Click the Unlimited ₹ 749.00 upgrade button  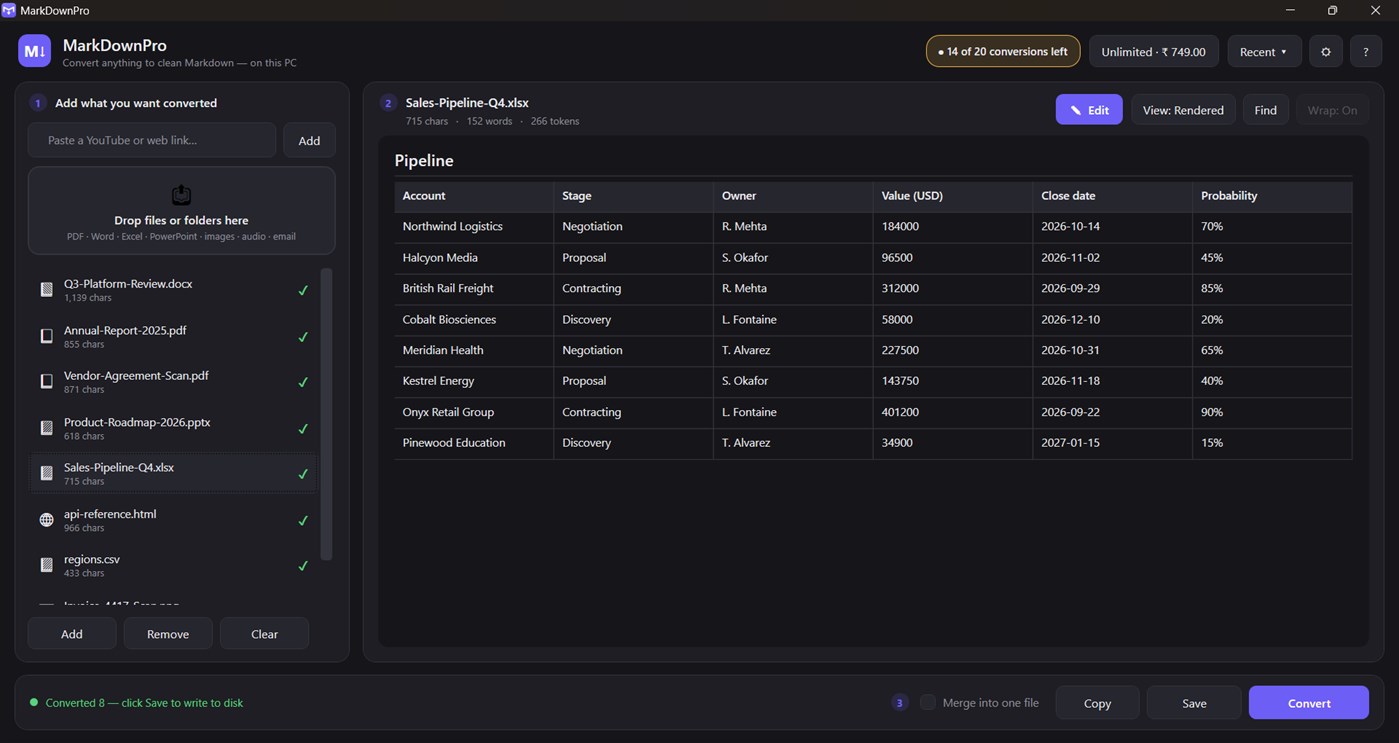tap(1153, 52)
